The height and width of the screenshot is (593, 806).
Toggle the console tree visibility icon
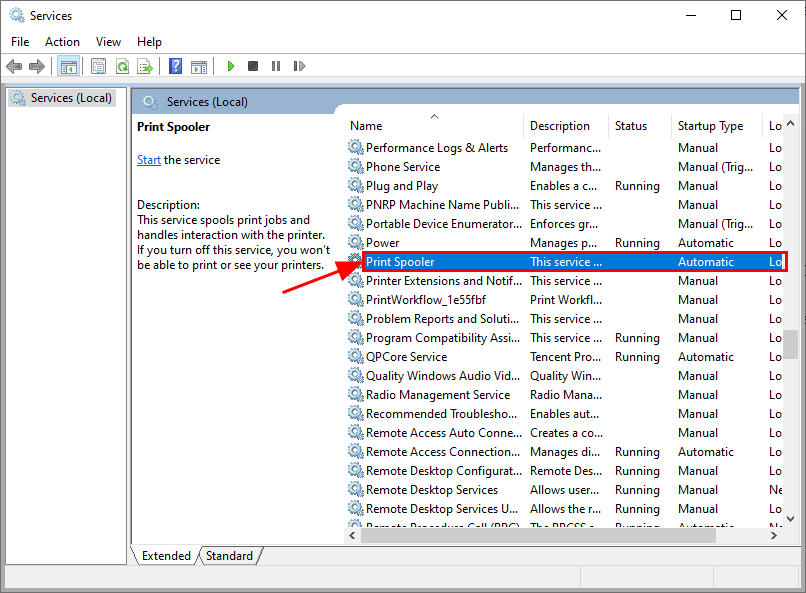(68, 66)
